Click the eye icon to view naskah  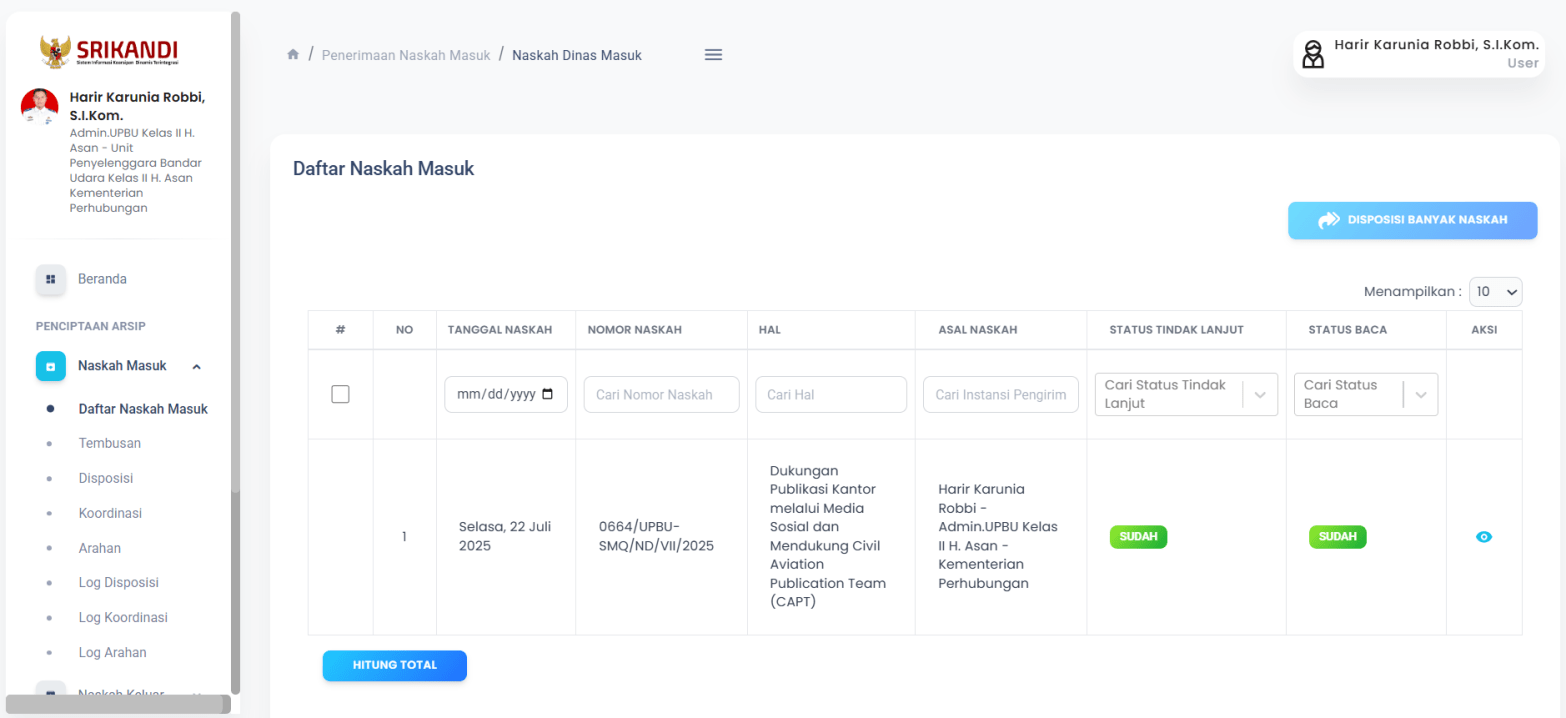1484,537
